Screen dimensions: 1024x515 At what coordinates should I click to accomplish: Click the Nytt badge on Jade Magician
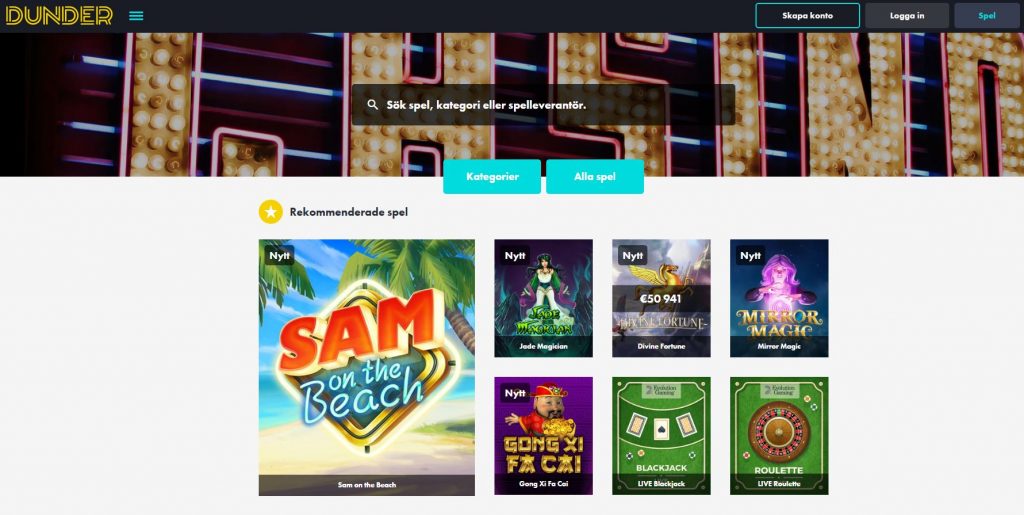pos(515,255)
